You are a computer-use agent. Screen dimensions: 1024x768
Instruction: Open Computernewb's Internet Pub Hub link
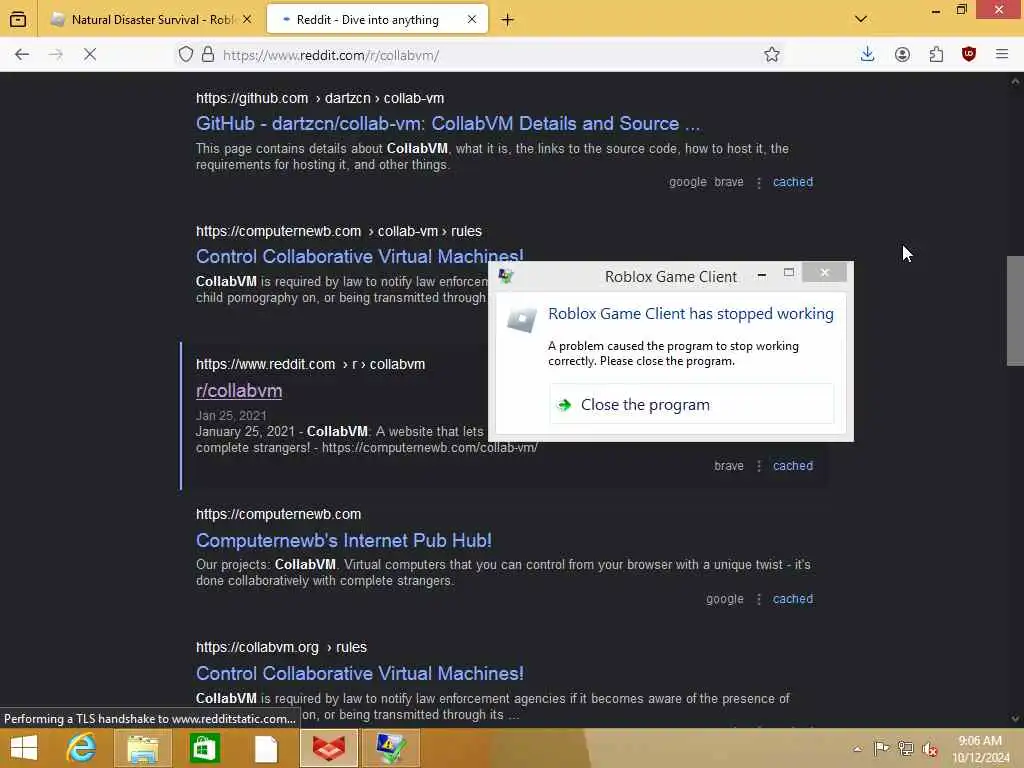pyautogui.click(x=344, y=540)
